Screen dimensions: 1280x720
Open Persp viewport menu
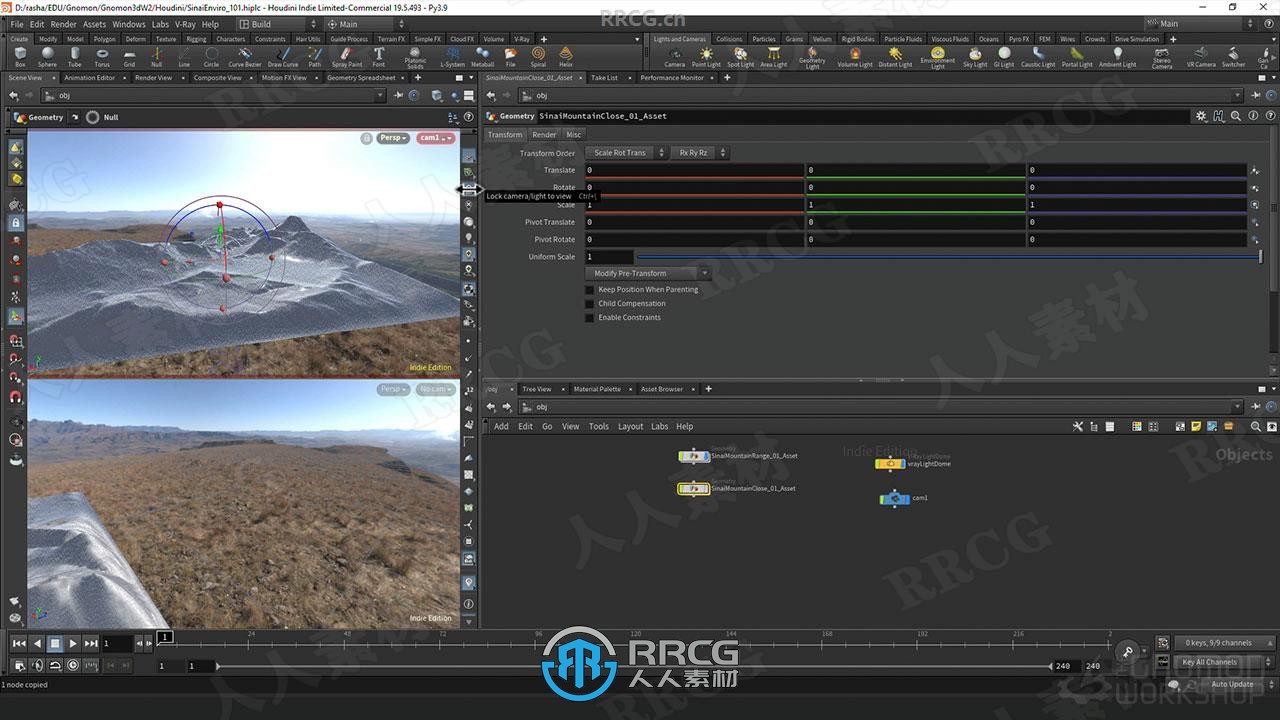point(393,138)
